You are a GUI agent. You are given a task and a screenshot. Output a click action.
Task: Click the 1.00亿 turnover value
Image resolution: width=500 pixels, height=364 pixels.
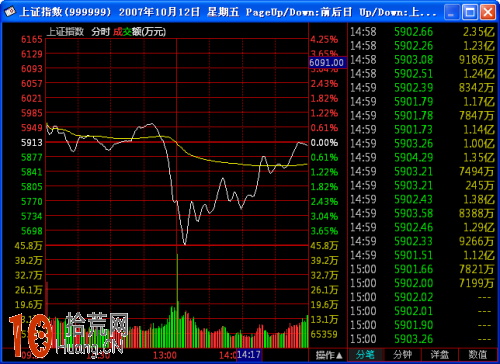pyautogui.click(x=479, y=144)
